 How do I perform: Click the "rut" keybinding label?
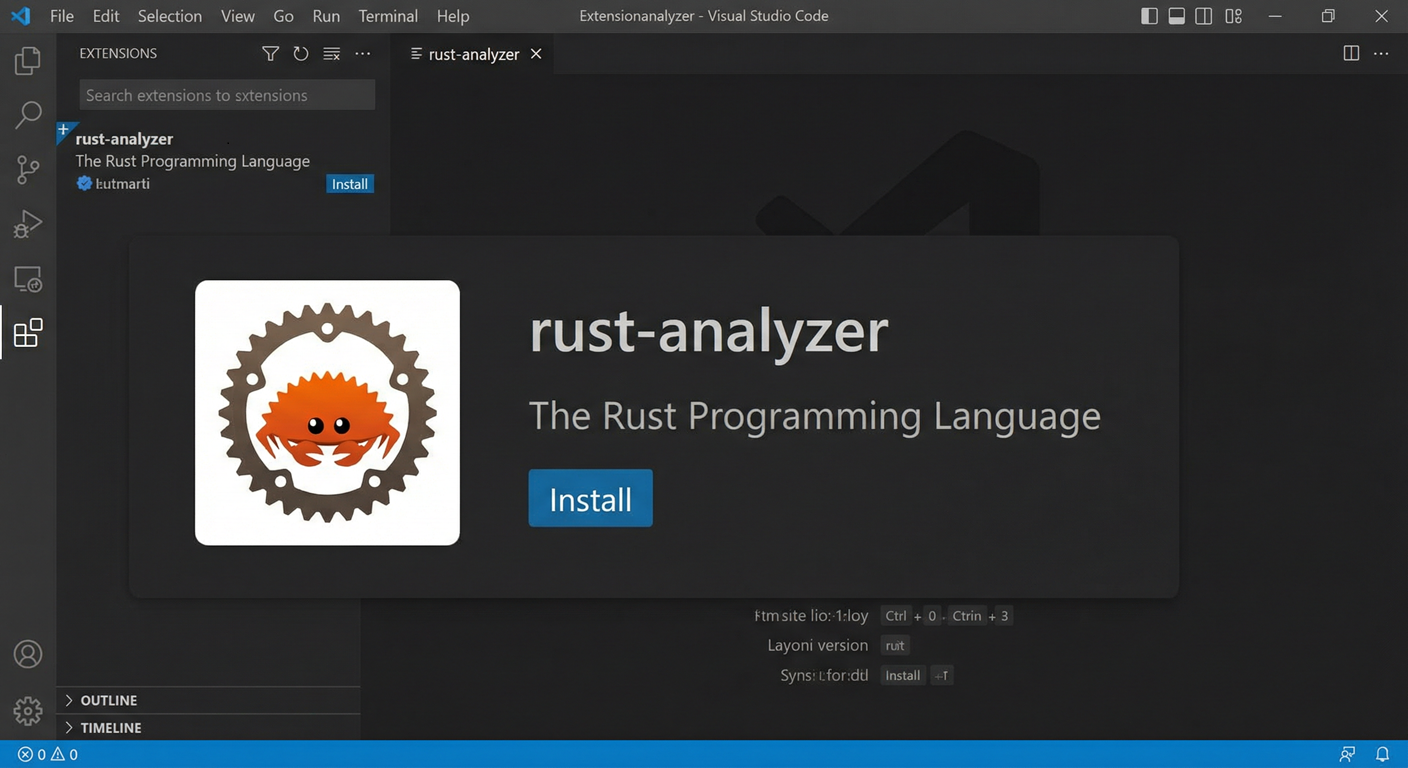pos(895,646)
